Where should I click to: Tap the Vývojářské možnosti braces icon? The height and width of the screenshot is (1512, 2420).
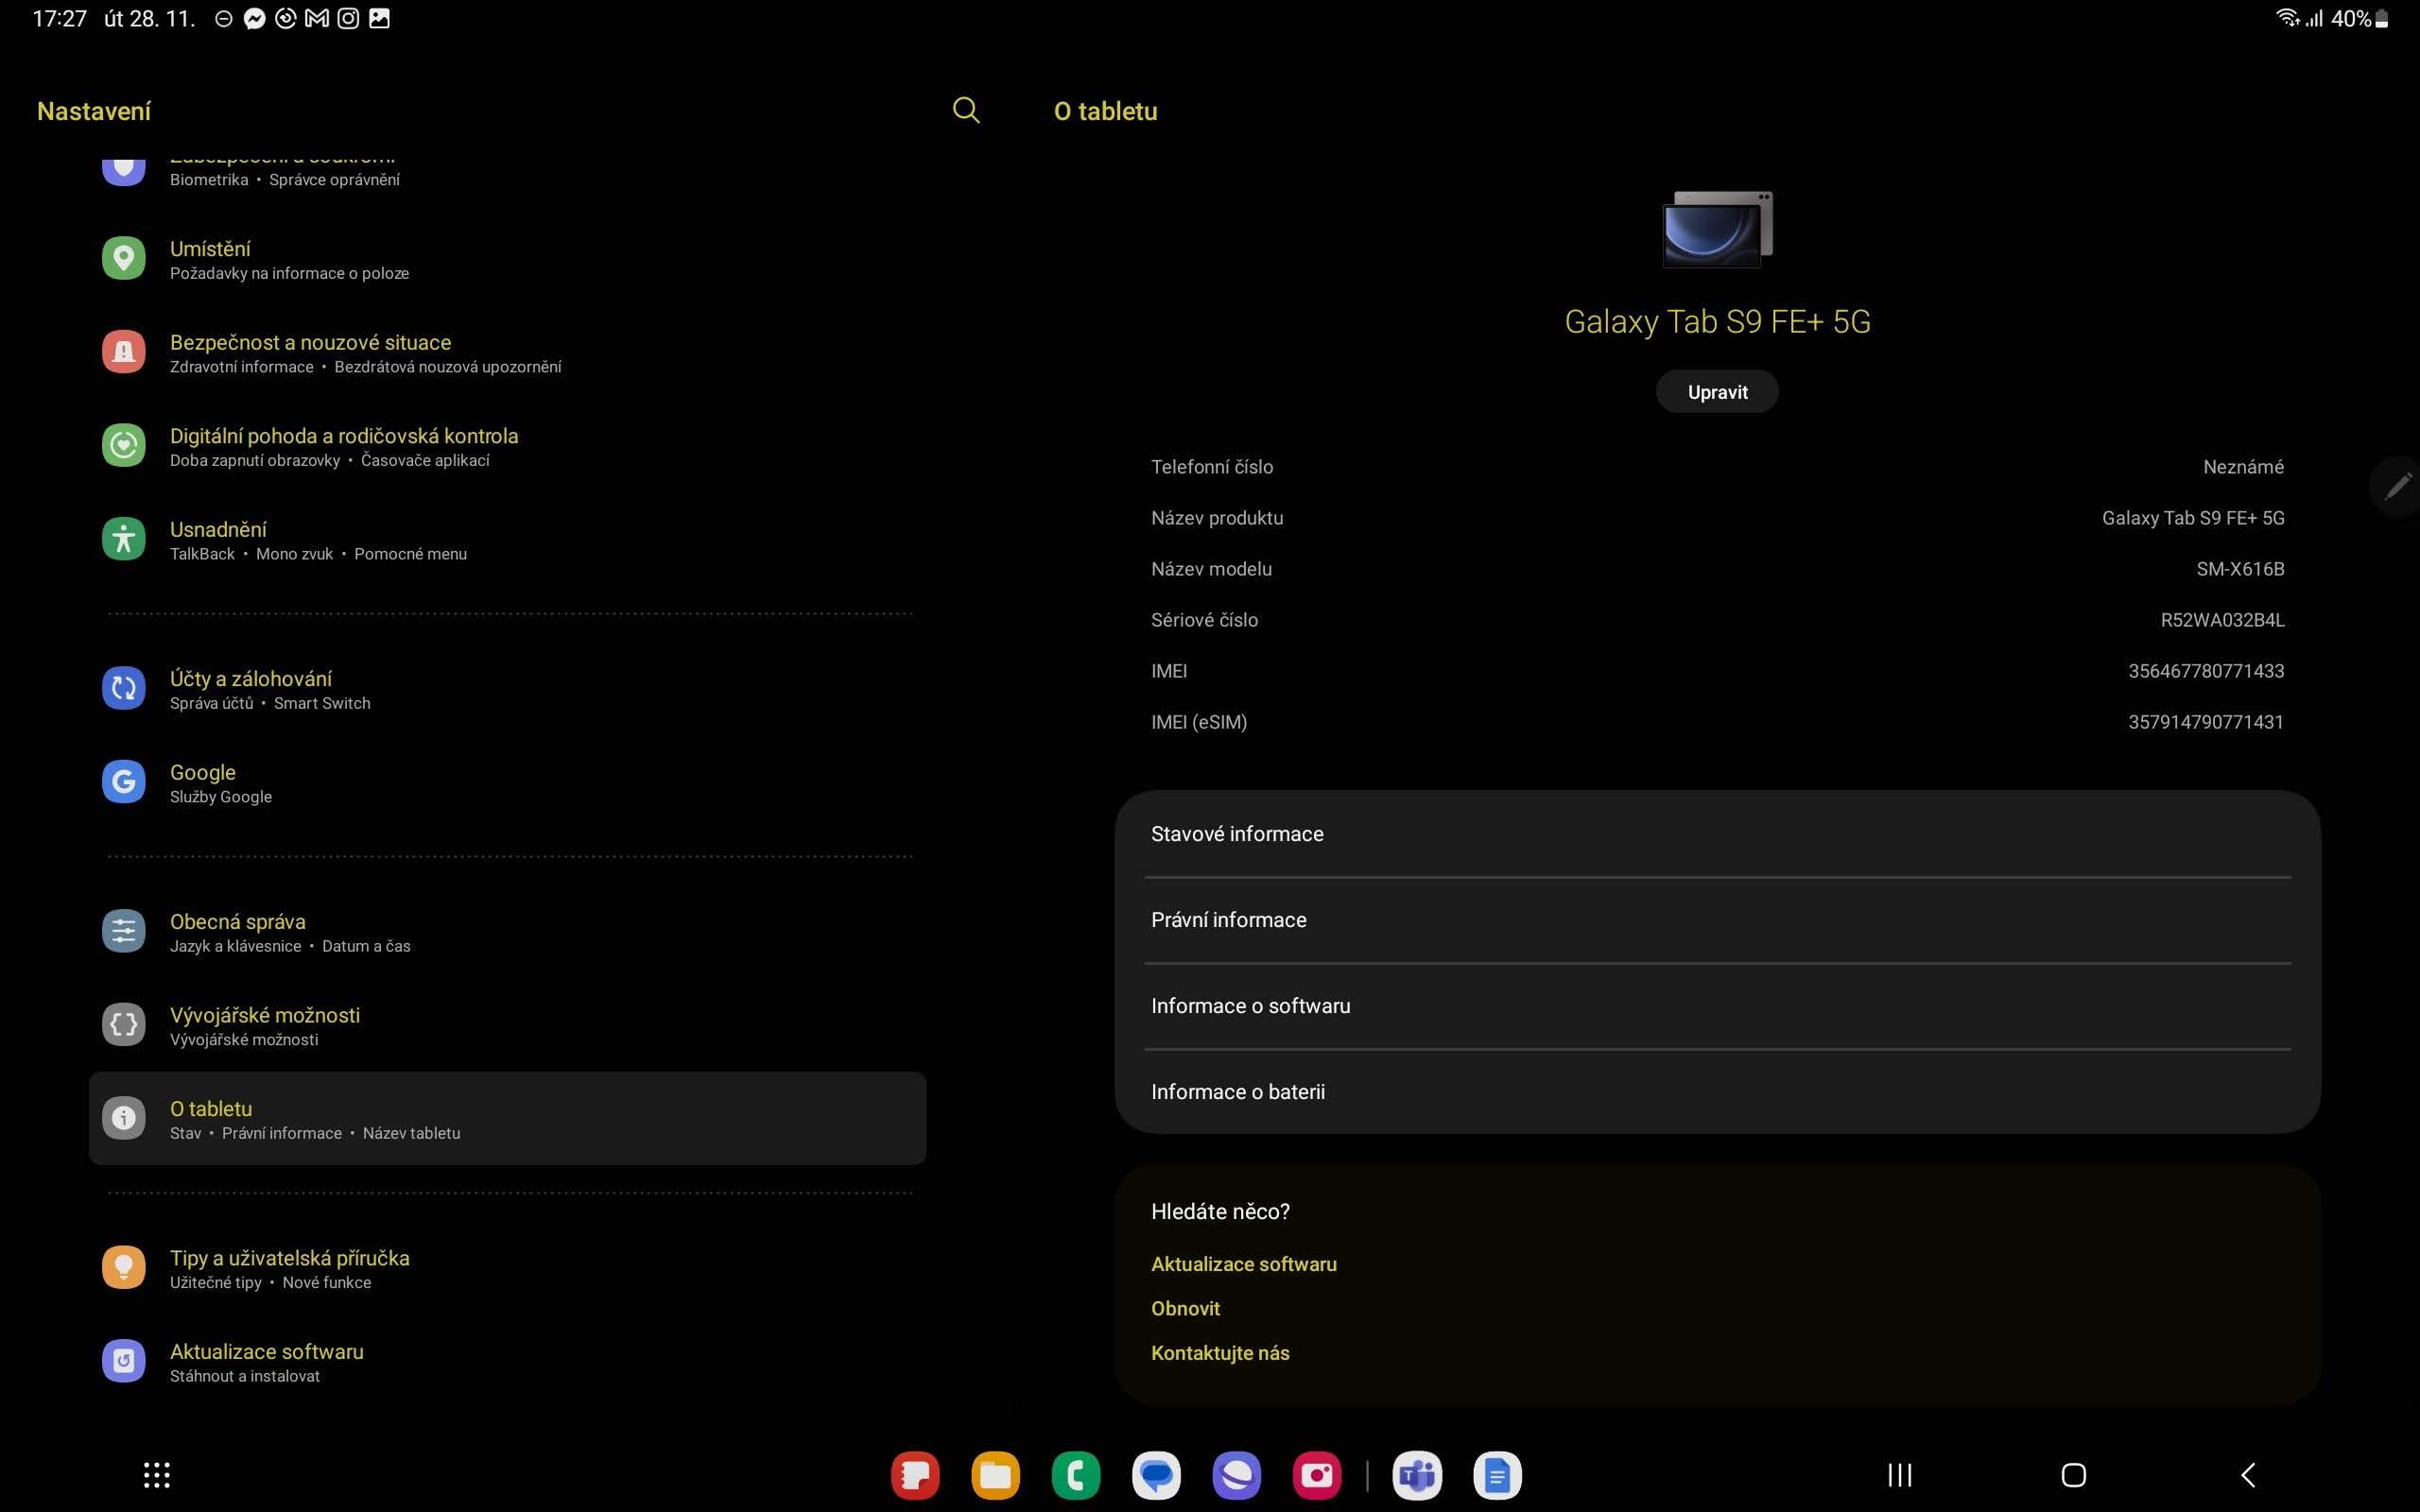coord(124,1025)
